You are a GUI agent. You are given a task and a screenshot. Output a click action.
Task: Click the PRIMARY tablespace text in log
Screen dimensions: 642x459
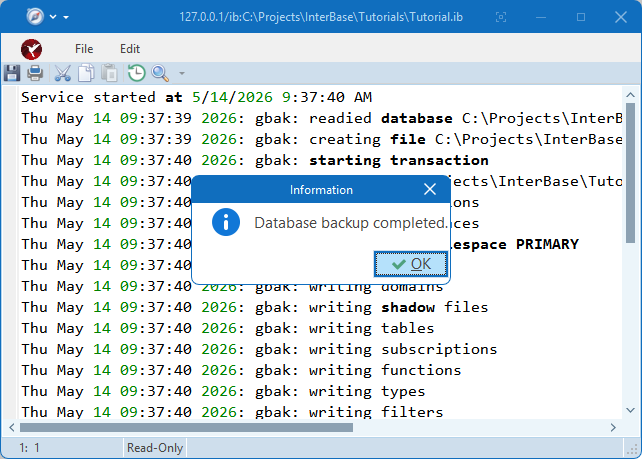pos(547,244)
